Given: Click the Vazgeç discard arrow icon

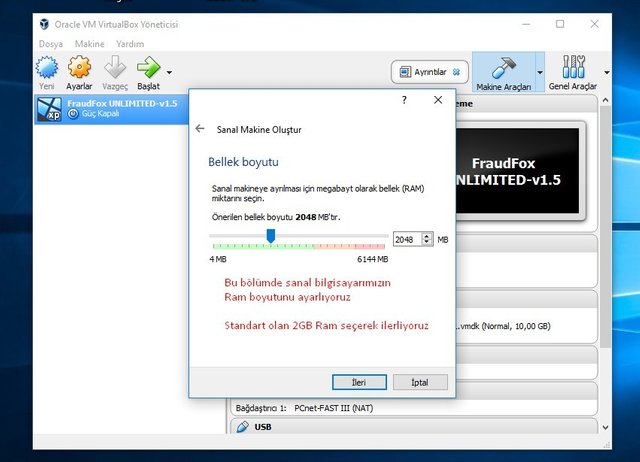Looking at the screenshot, I should (115, 67).
